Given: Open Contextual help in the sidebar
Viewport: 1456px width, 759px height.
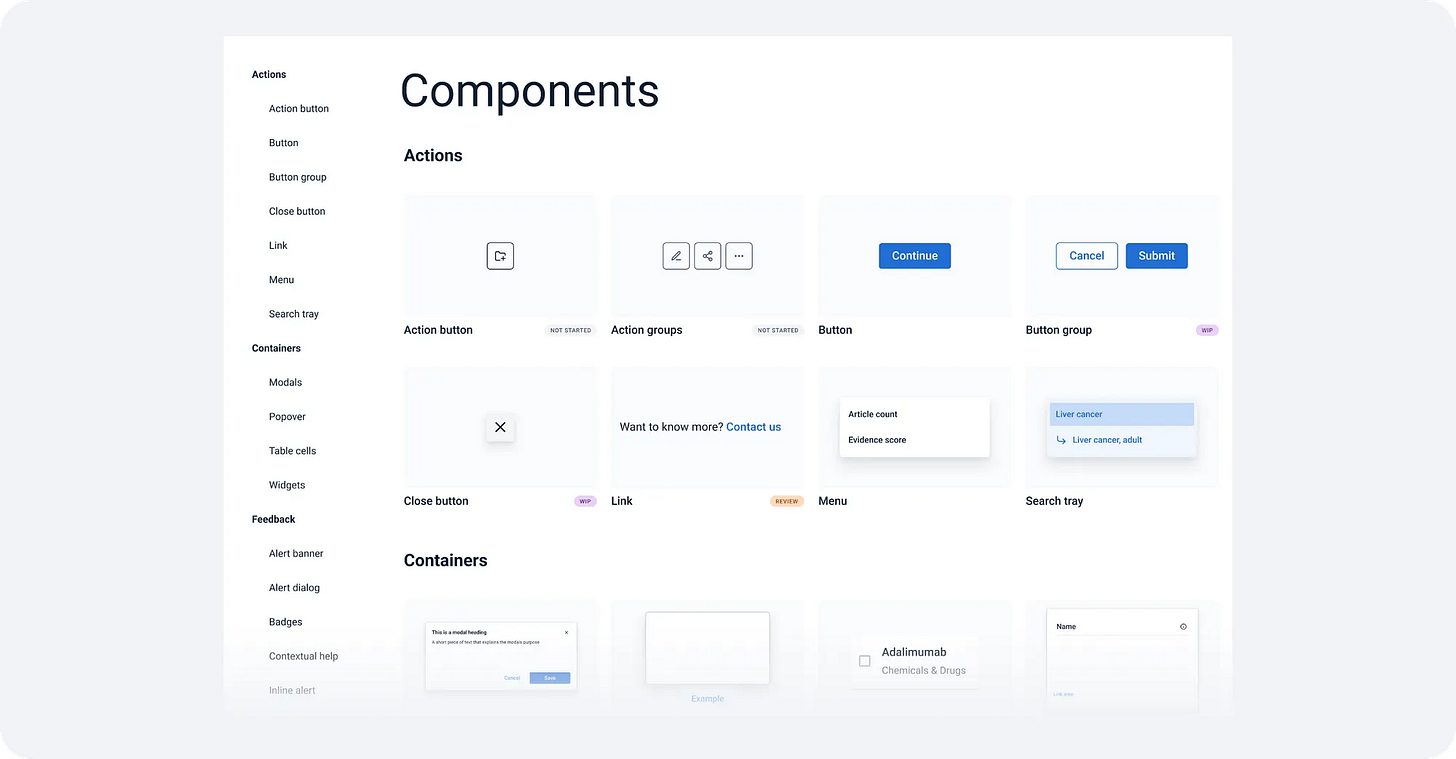Looking at the screenshot, I should pyautogui.click(x=303, y=656).
